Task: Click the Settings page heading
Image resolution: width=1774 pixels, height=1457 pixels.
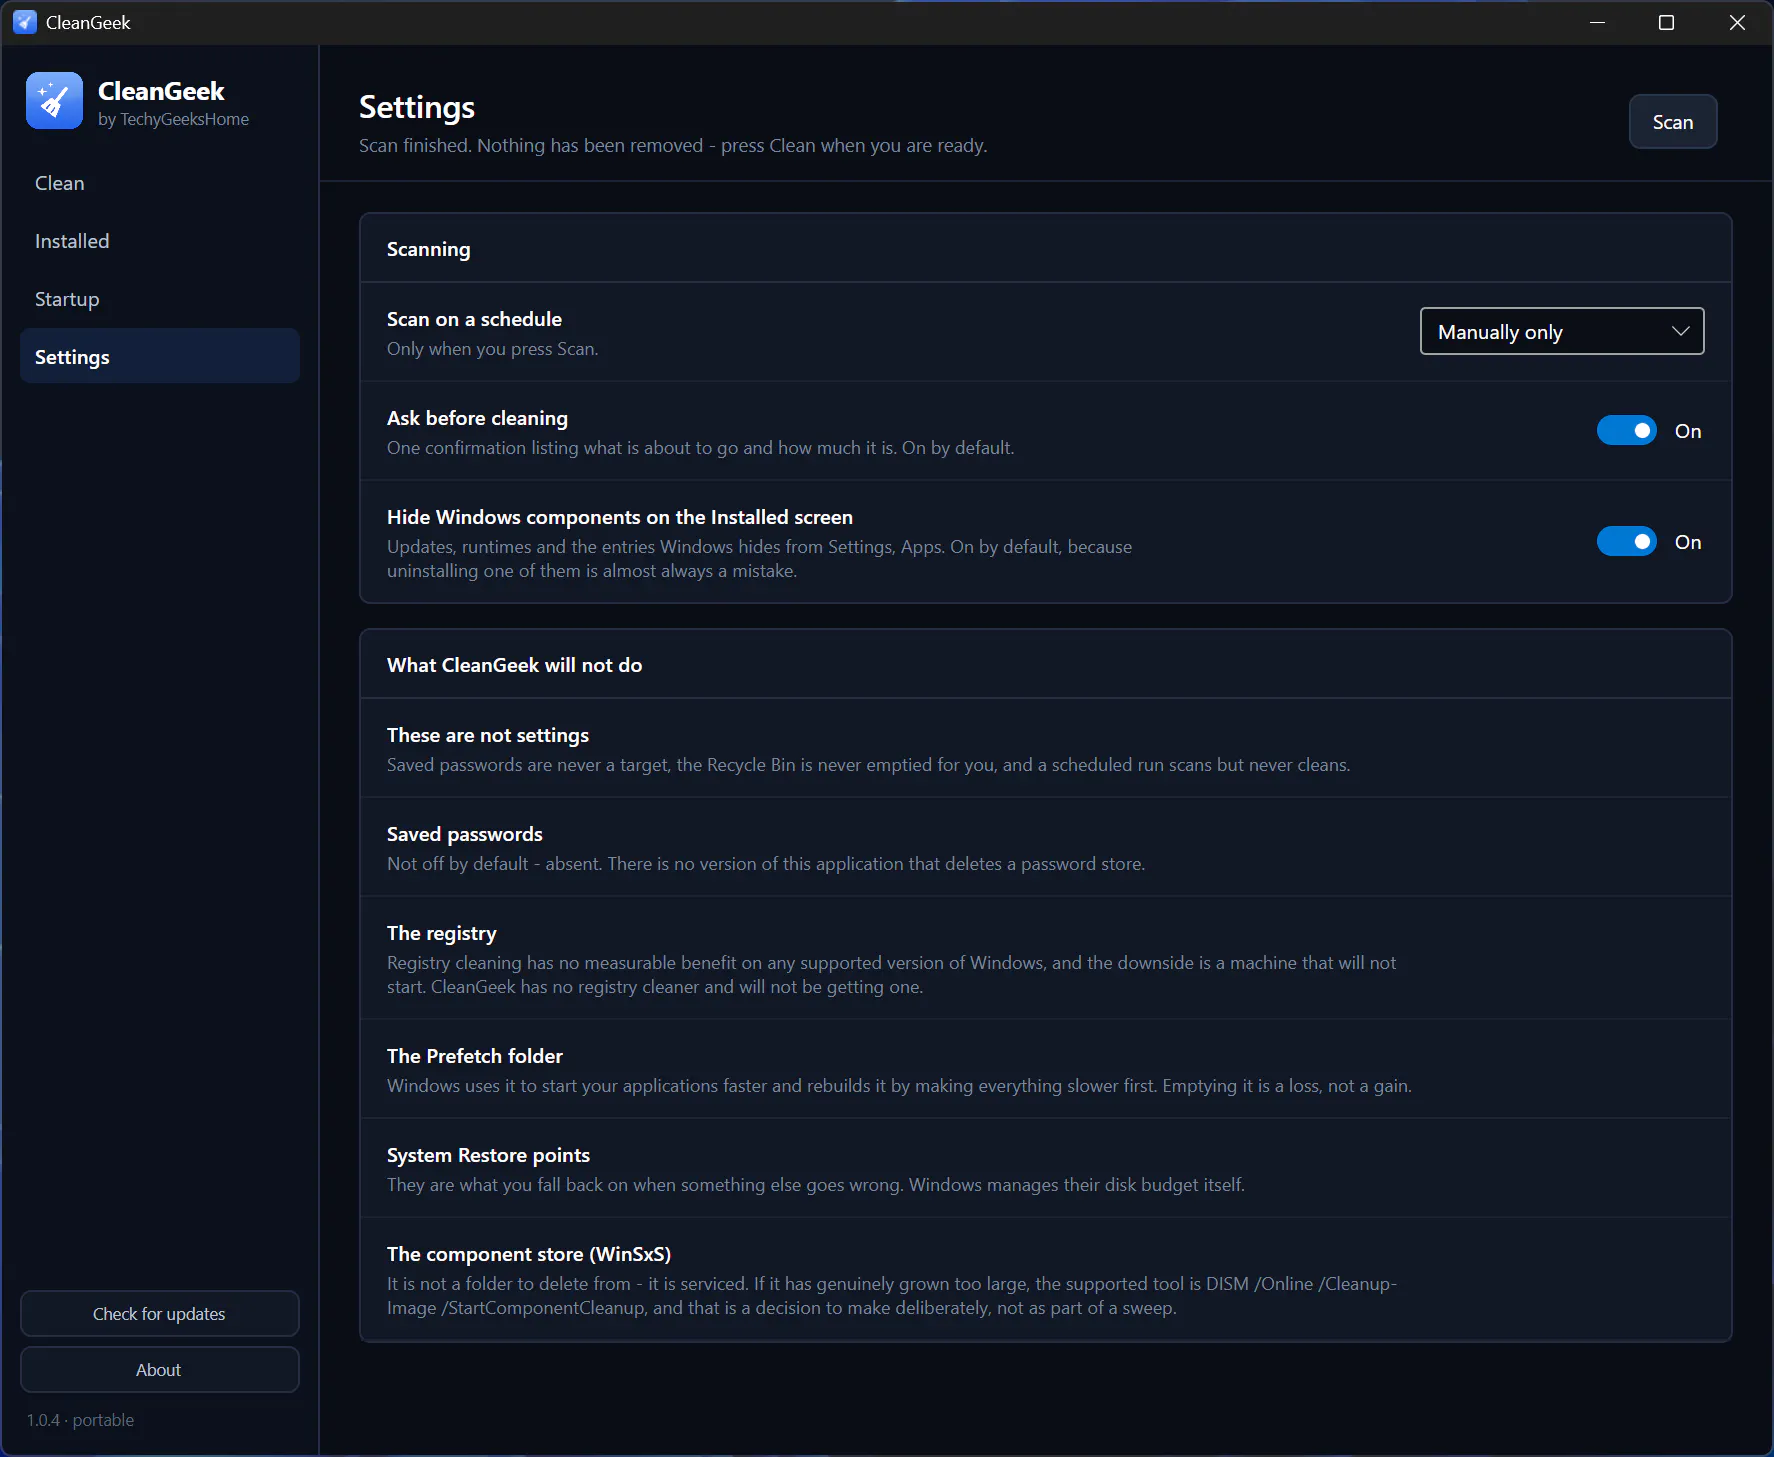Action: 417,107
